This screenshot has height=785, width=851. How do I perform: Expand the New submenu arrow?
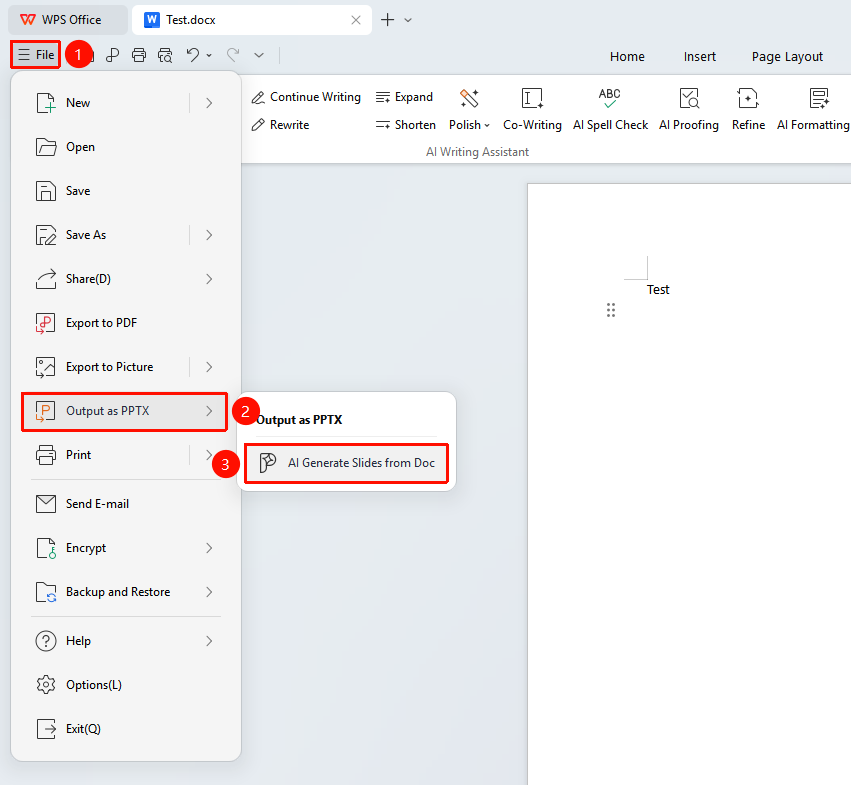point(209,103)
